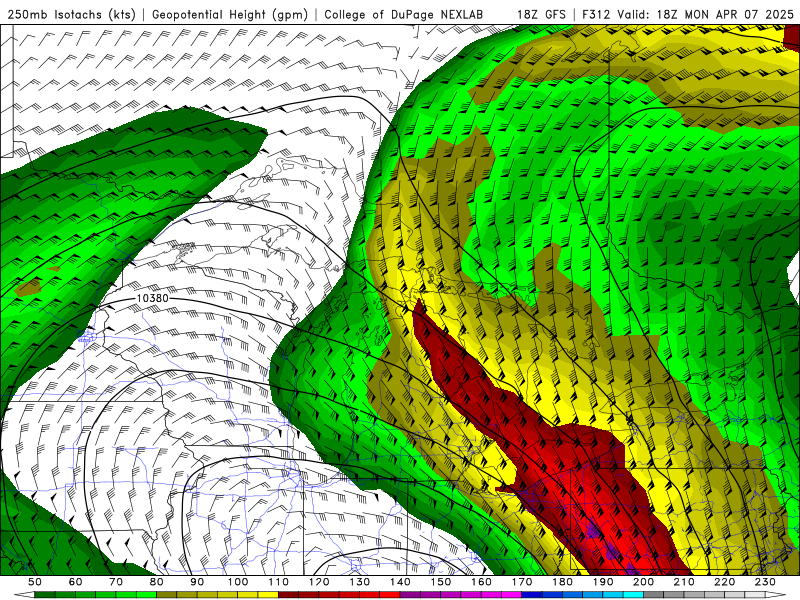This screenshot has height=600, width=800.
Task: Click the 10380 height contour label
Action: pyautogui.click(x=153, y=298)
